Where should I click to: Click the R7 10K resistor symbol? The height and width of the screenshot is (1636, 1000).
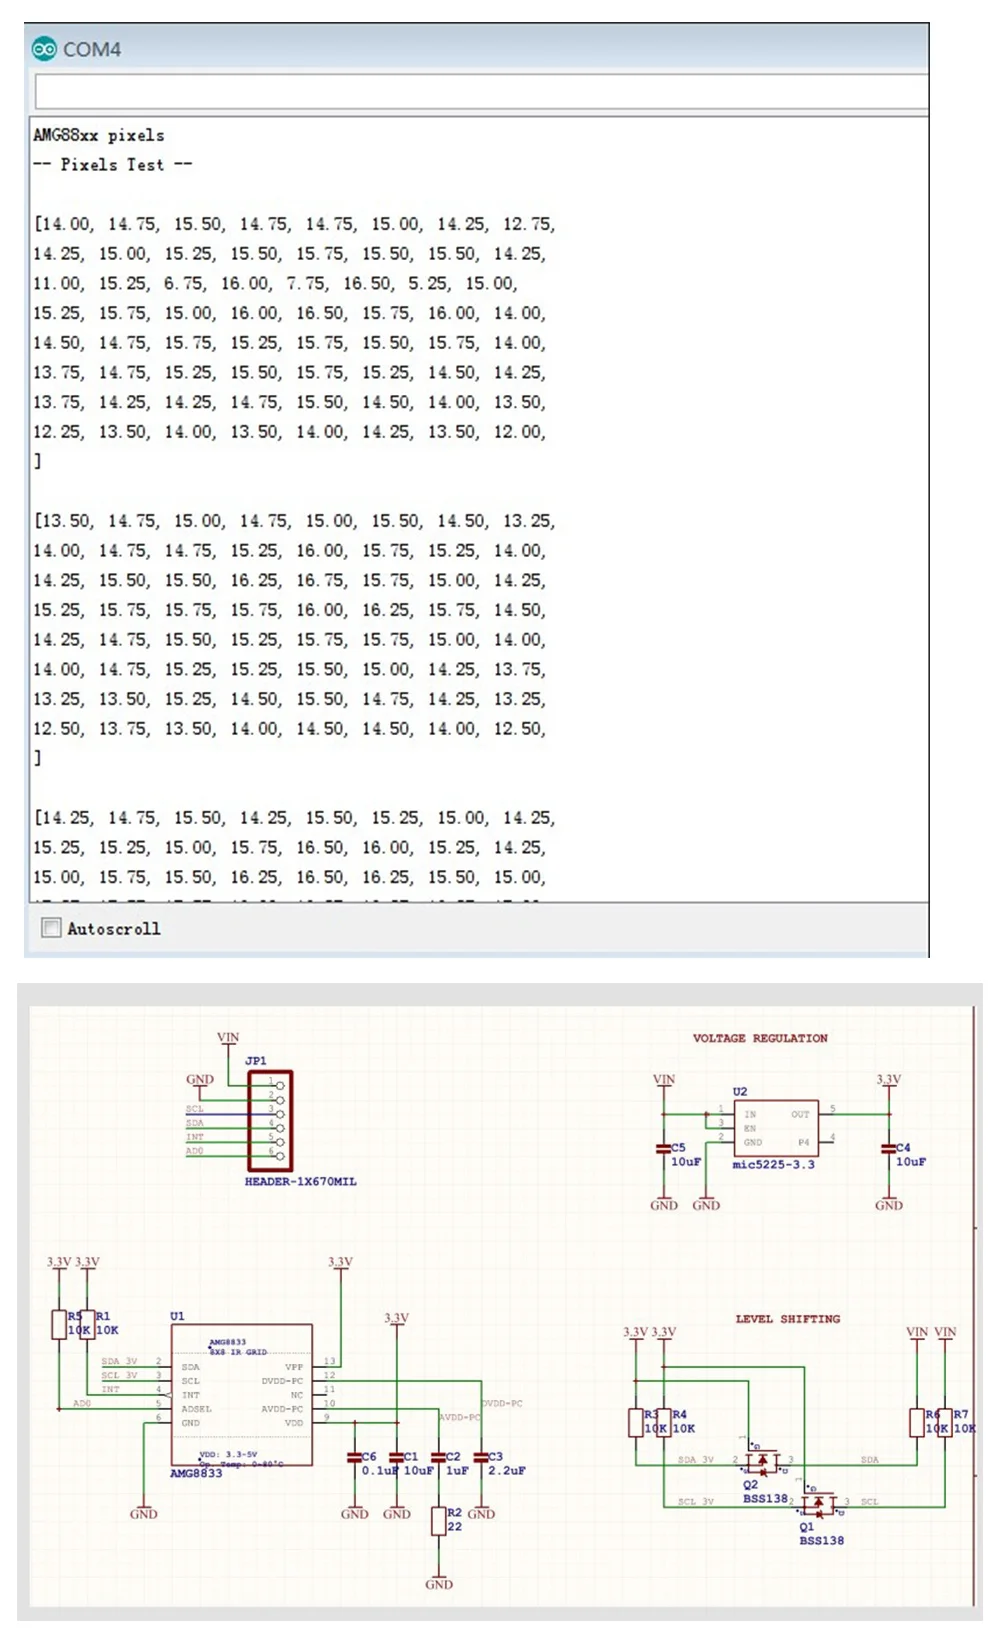[x=944, y=1423]
